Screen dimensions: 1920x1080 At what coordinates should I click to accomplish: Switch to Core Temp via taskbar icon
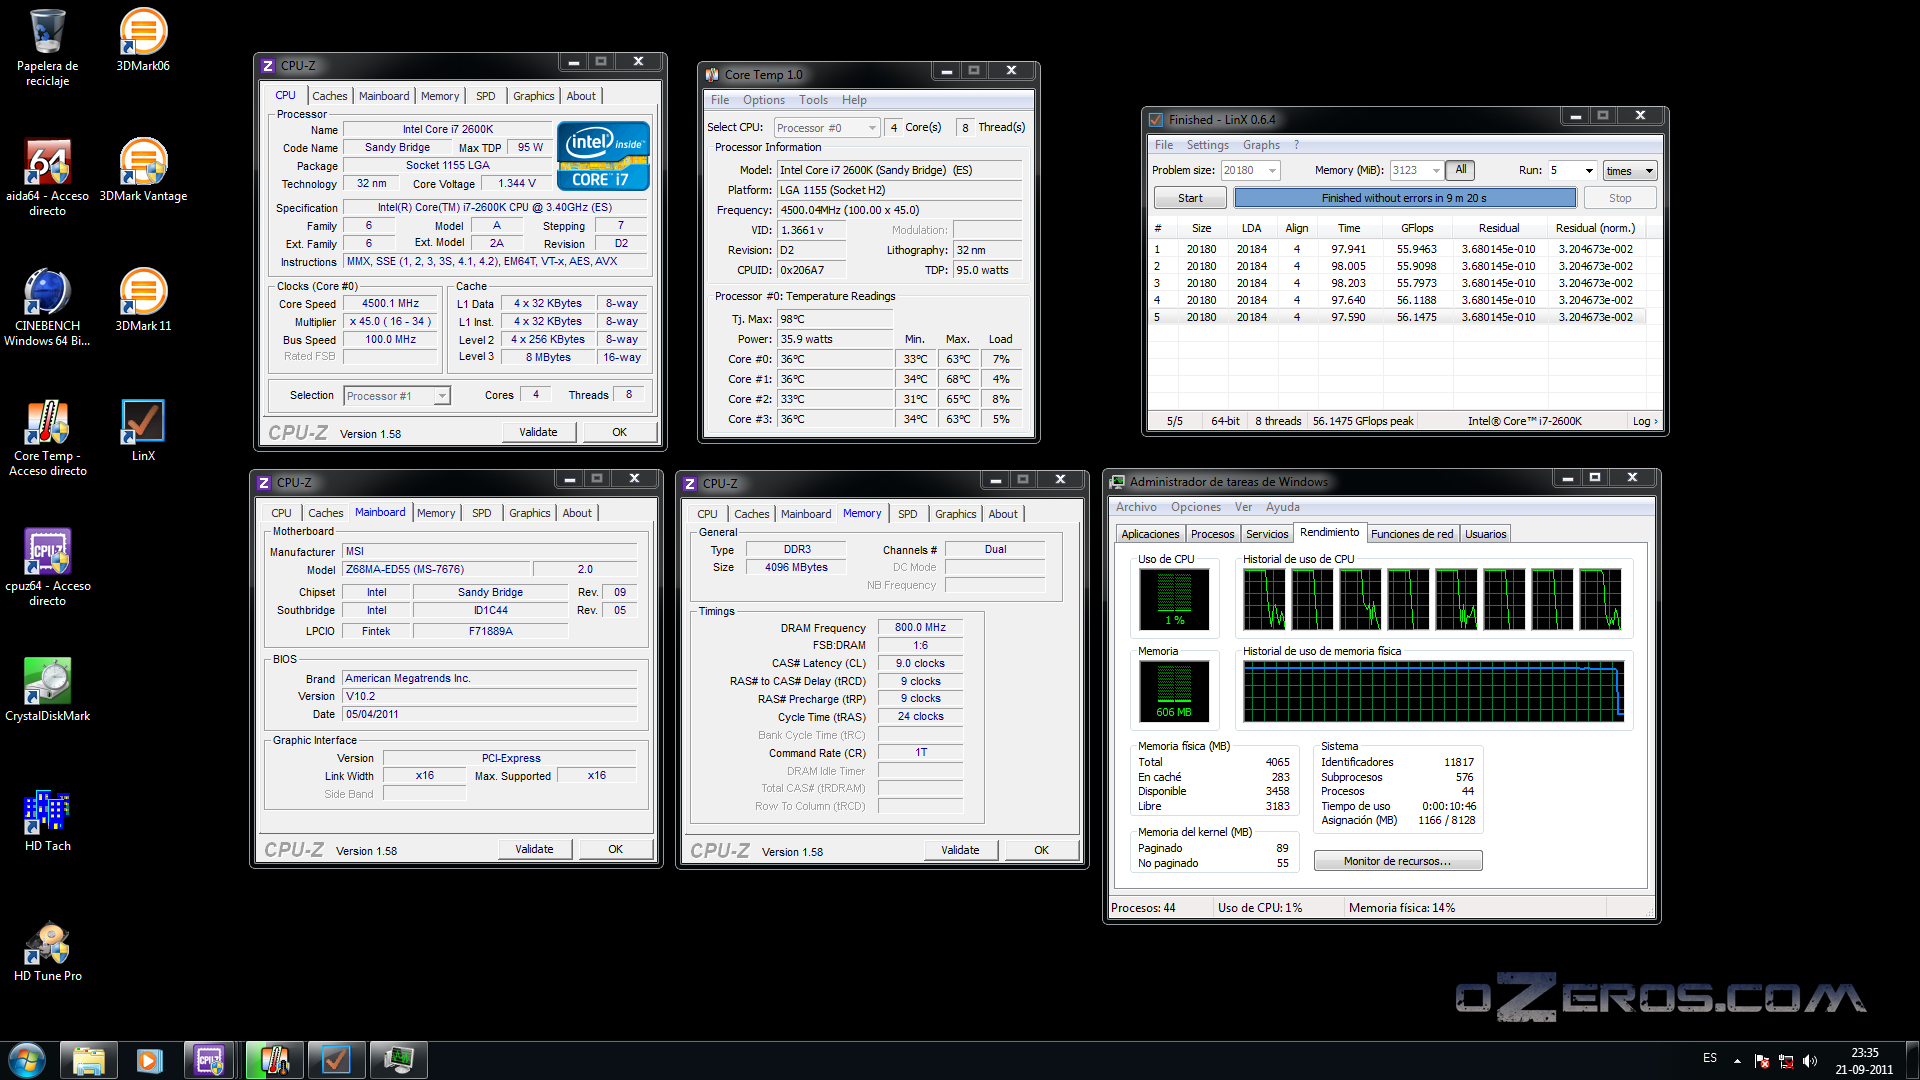tap(274, 1060)
